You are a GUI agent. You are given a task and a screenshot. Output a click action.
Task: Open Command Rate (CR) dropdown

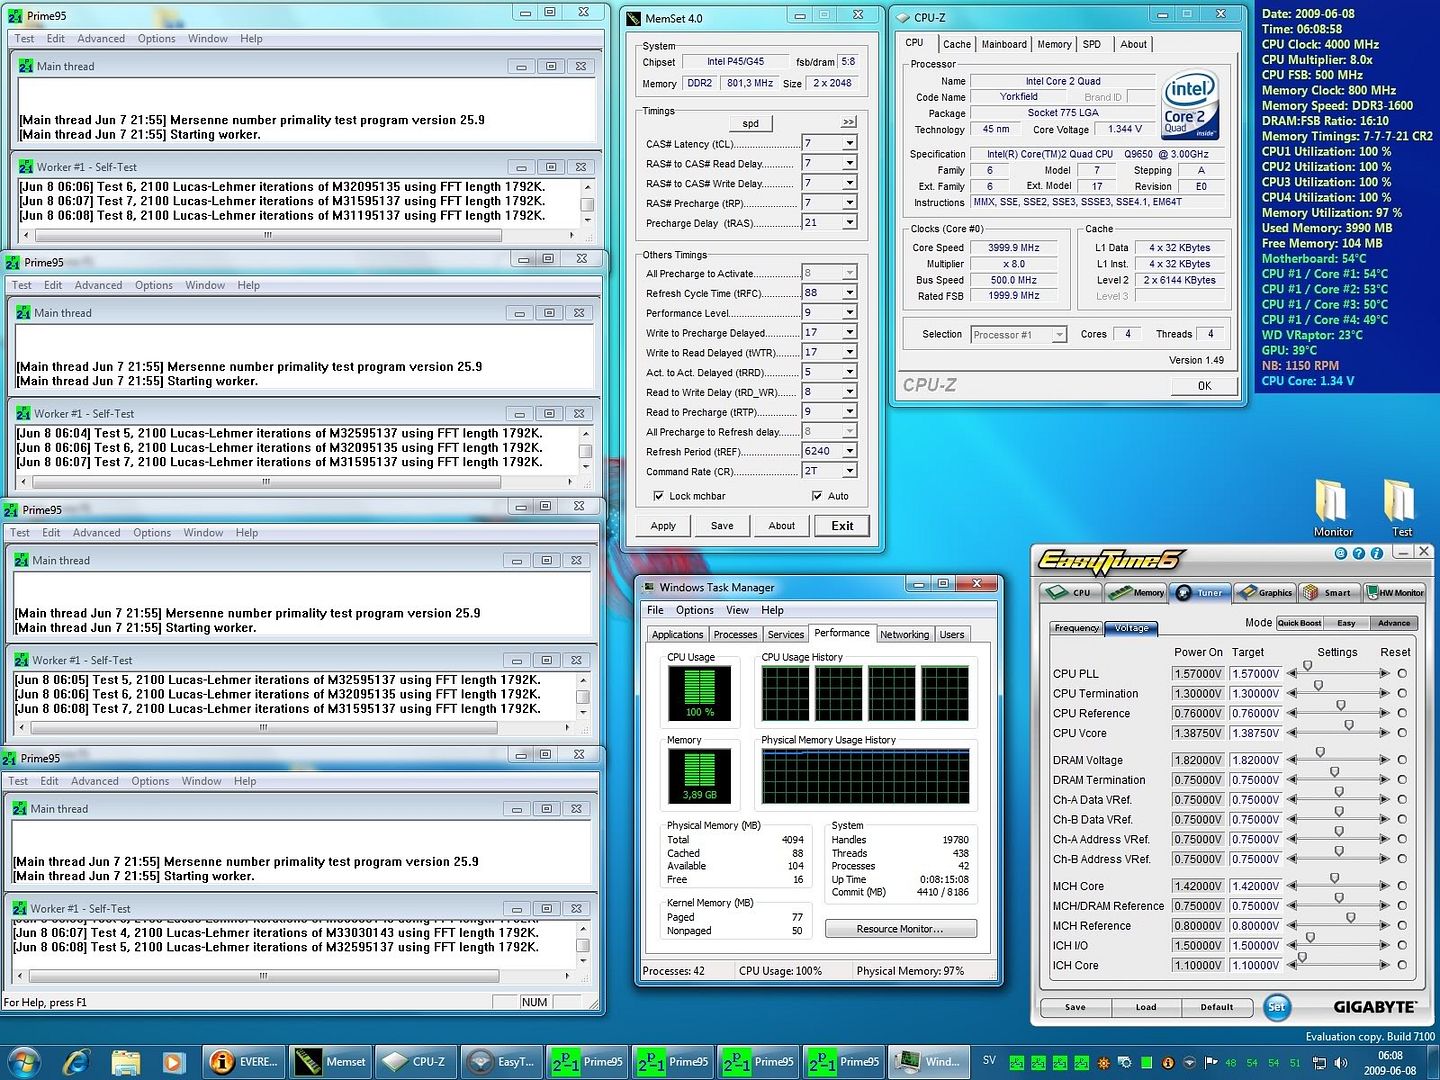[x=849, y=471]
